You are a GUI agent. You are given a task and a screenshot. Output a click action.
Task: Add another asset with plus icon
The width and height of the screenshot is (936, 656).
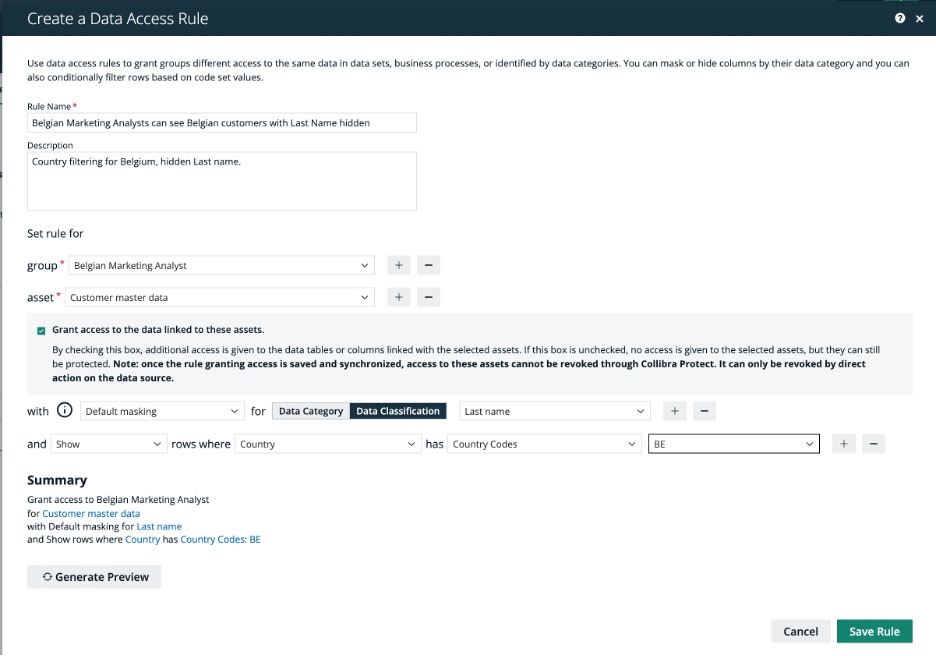(x=398, y=297)
